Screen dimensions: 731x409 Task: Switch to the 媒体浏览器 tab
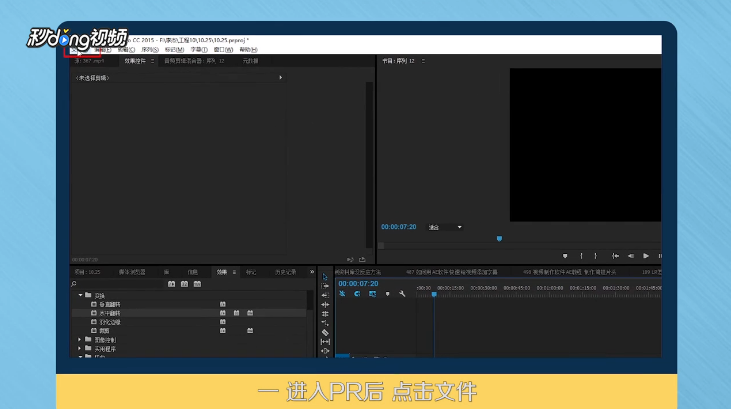tap(132, 272)
